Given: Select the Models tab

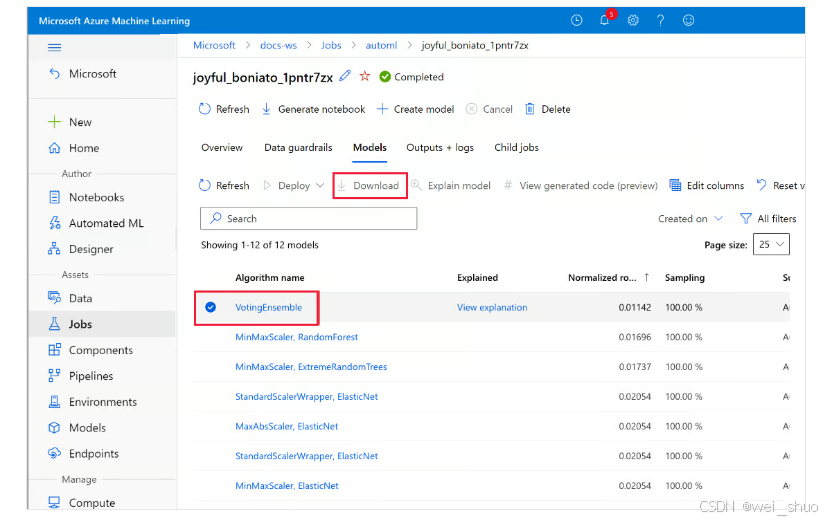Looking at the screenshot, I should (x=370, y=148).
